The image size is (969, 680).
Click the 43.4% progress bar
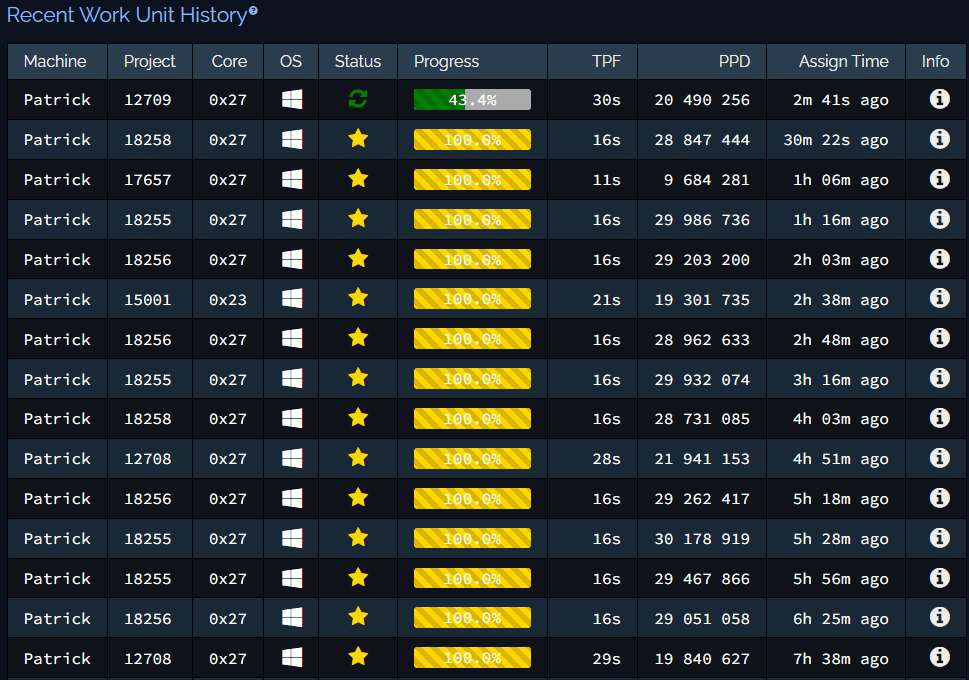click(x=472, y=100)
